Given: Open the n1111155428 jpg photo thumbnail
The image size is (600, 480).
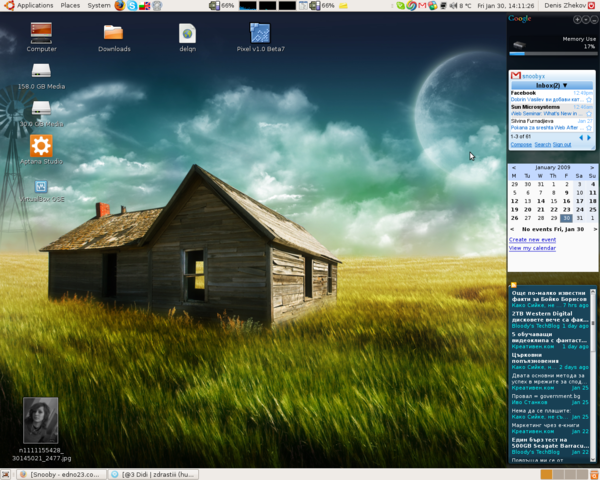Looking at the screenshot, I should [41, 420].
